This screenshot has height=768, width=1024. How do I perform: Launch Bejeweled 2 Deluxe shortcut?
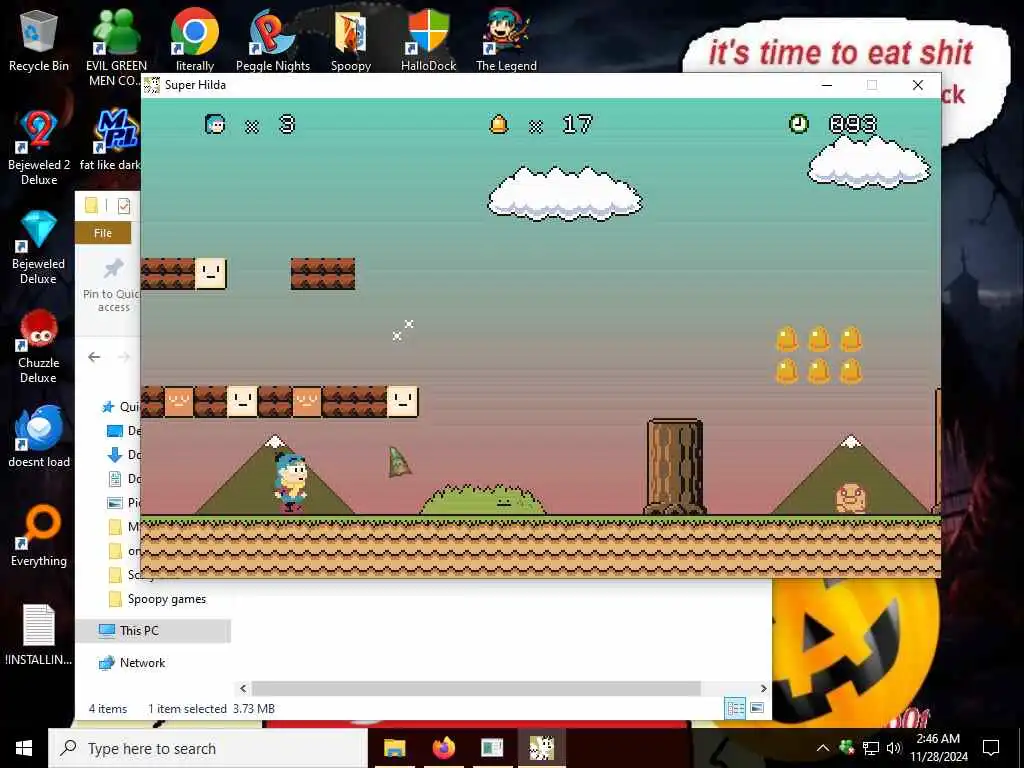click(39, 148)
